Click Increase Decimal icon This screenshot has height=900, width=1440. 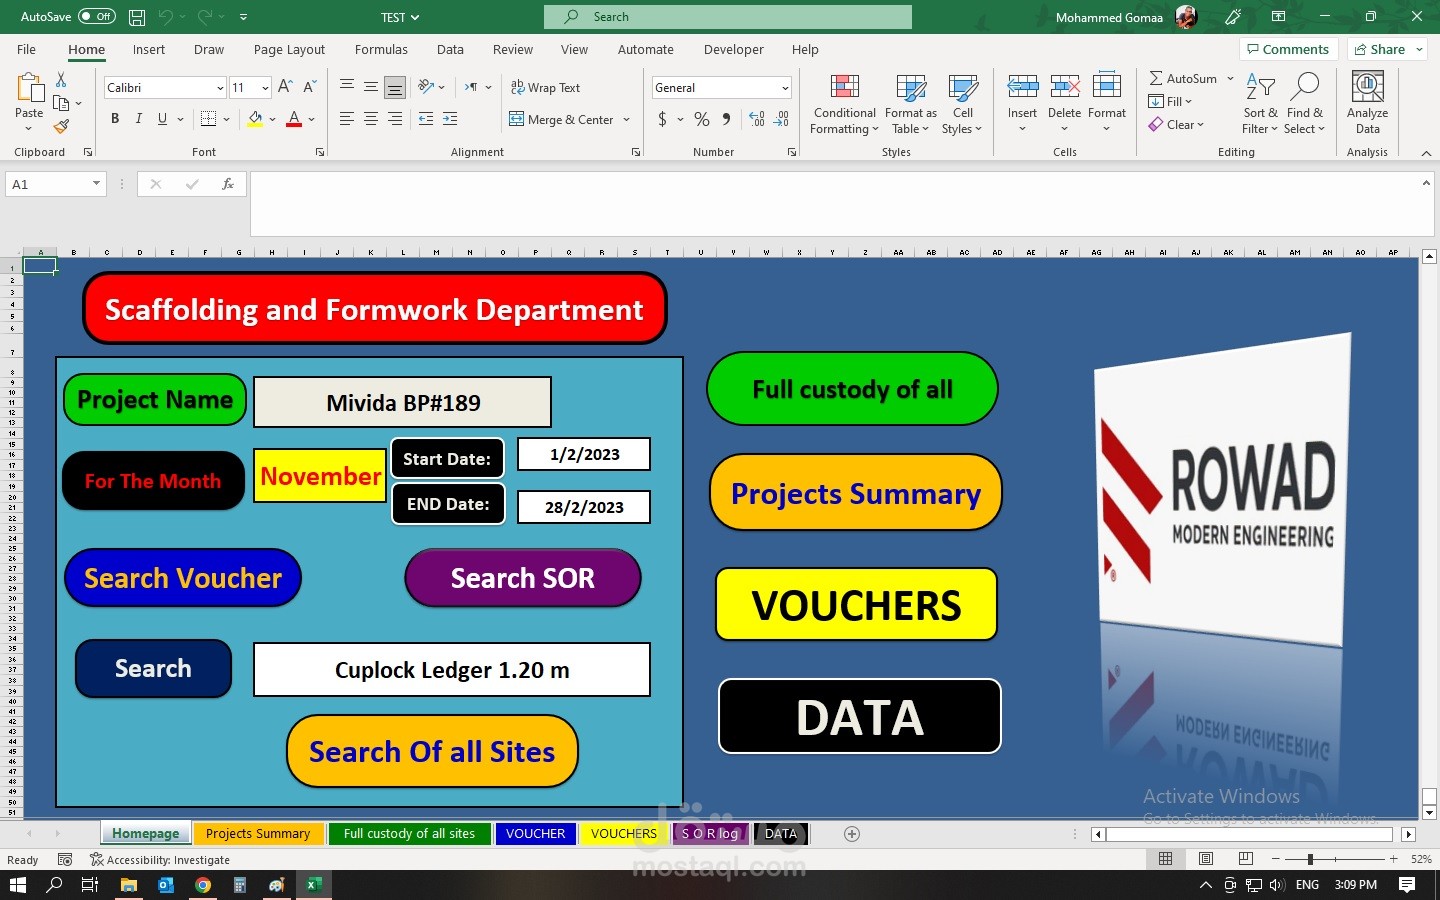tap(757, 119)
